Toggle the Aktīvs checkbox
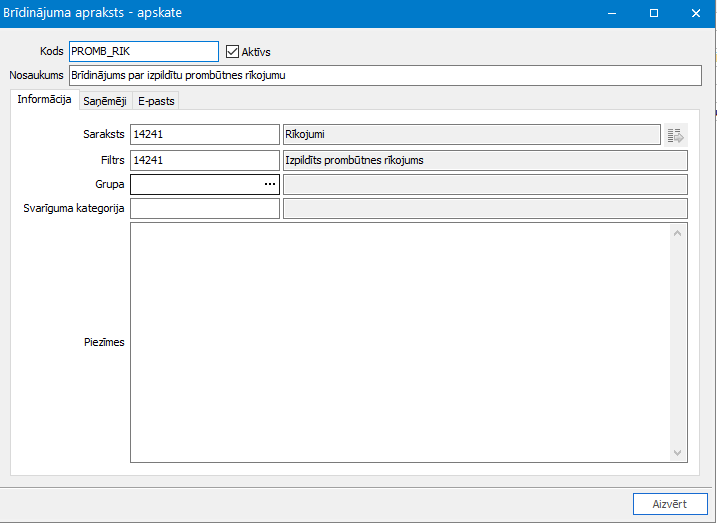The image size is (717, 523). point(233,52)
